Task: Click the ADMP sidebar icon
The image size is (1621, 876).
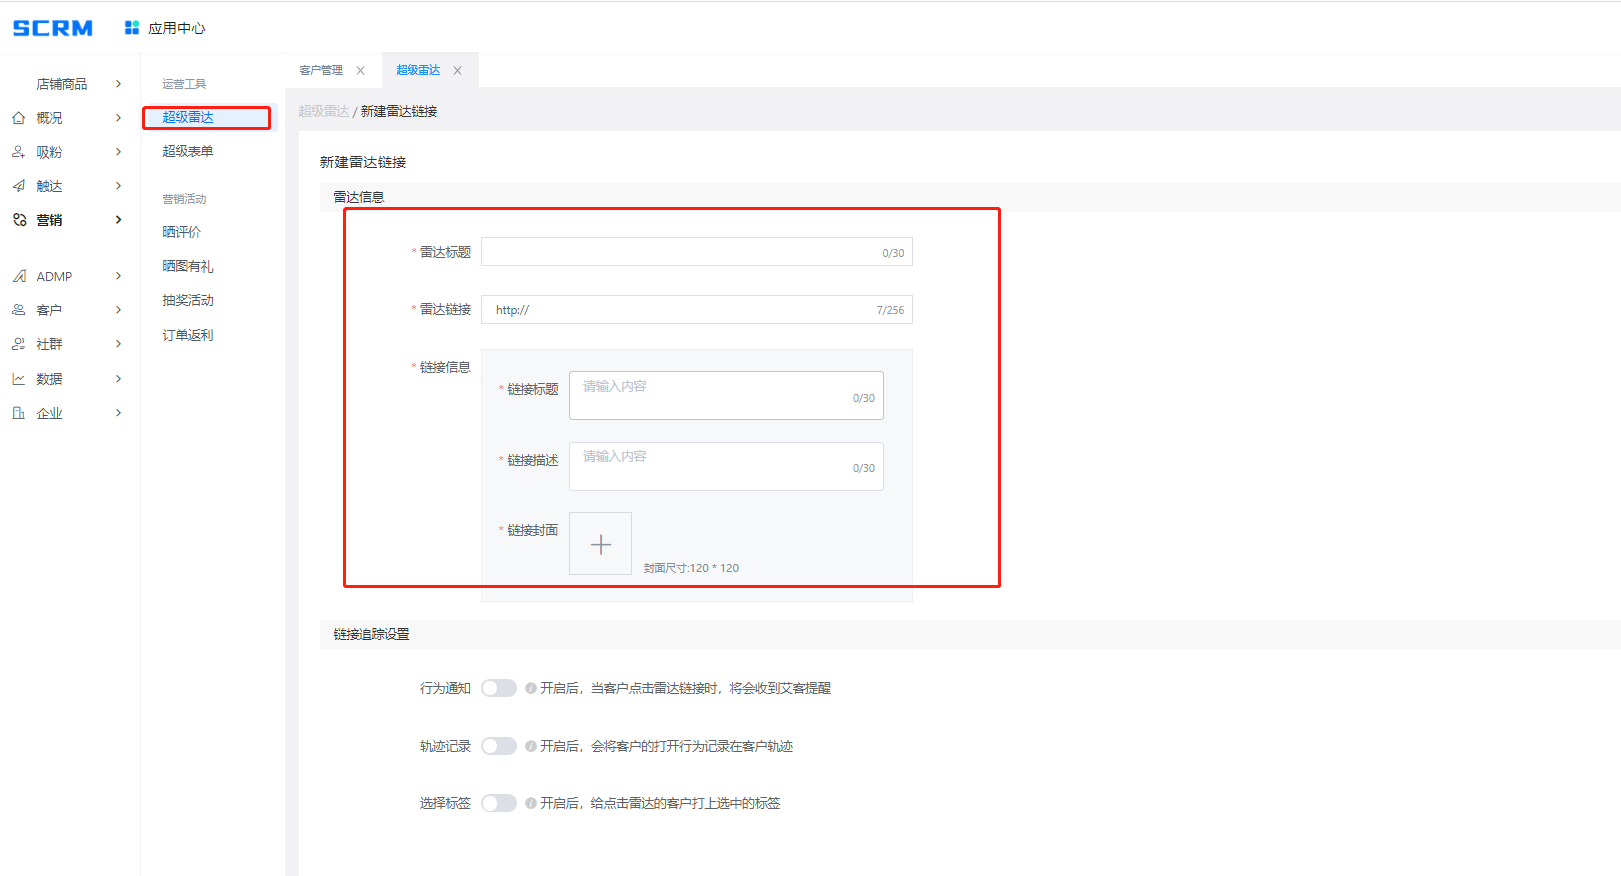Action: tap(19, 276)
